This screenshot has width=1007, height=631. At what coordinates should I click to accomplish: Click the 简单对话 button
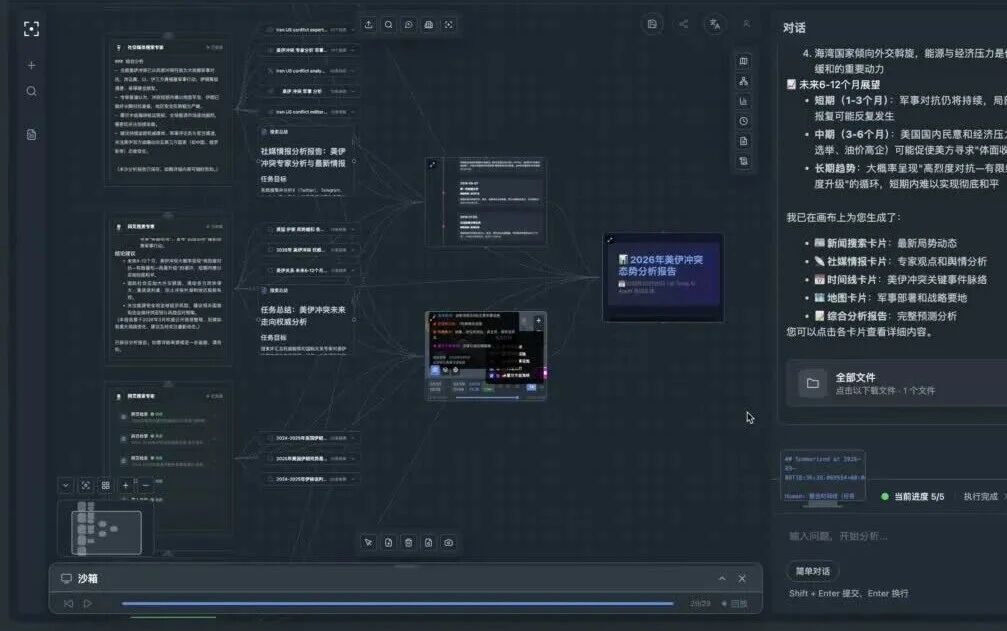[x=812, y=571]
